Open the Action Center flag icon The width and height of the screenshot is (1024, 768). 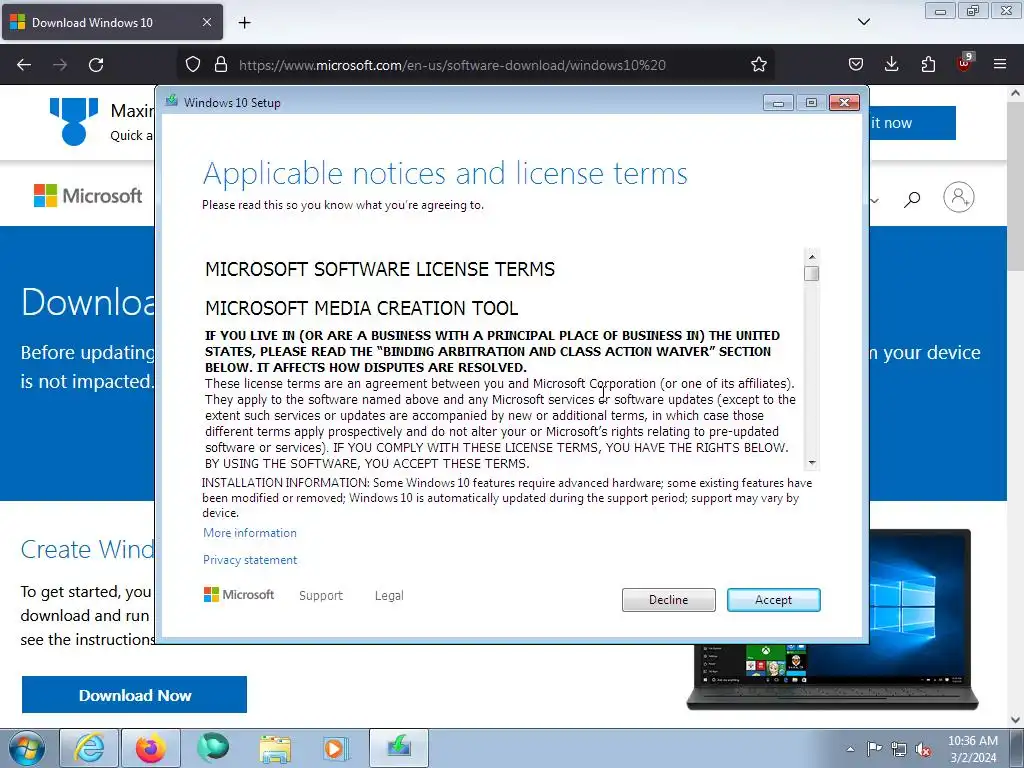tap(874, 749)
